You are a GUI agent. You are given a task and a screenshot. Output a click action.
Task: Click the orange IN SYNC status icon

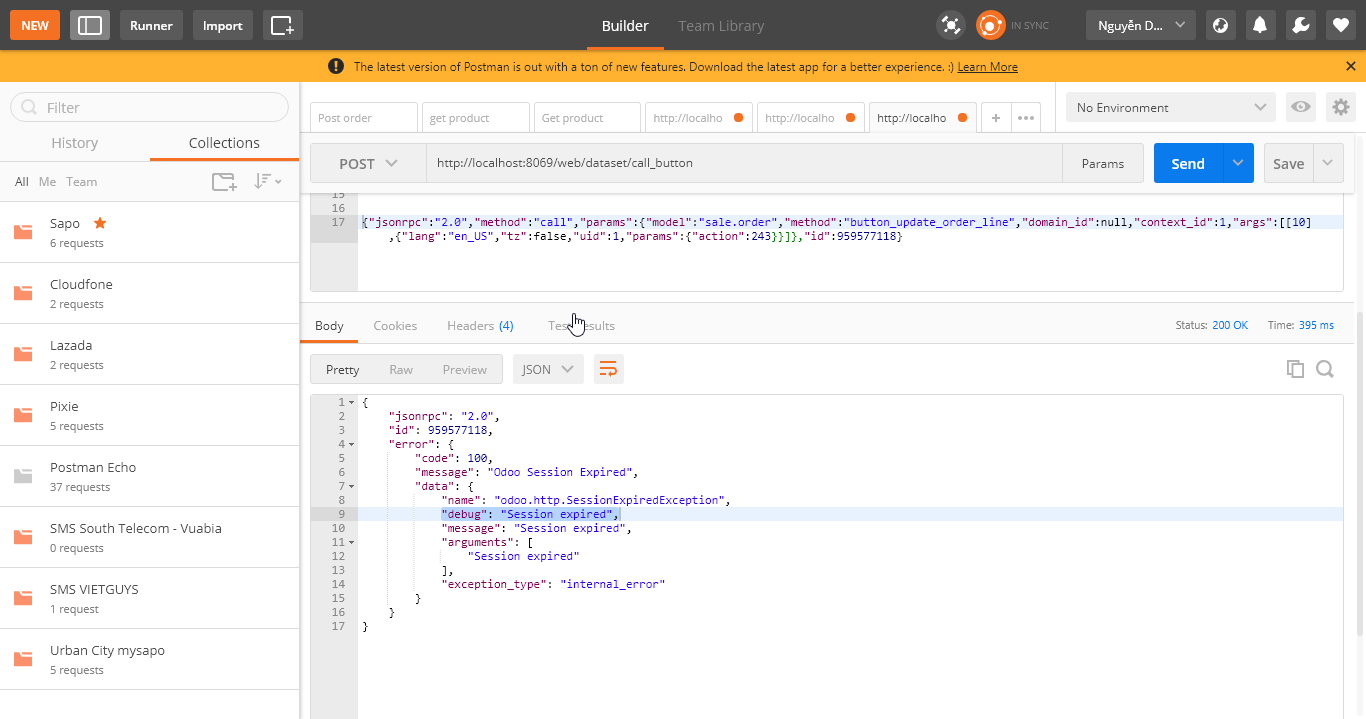click(989, 25)
